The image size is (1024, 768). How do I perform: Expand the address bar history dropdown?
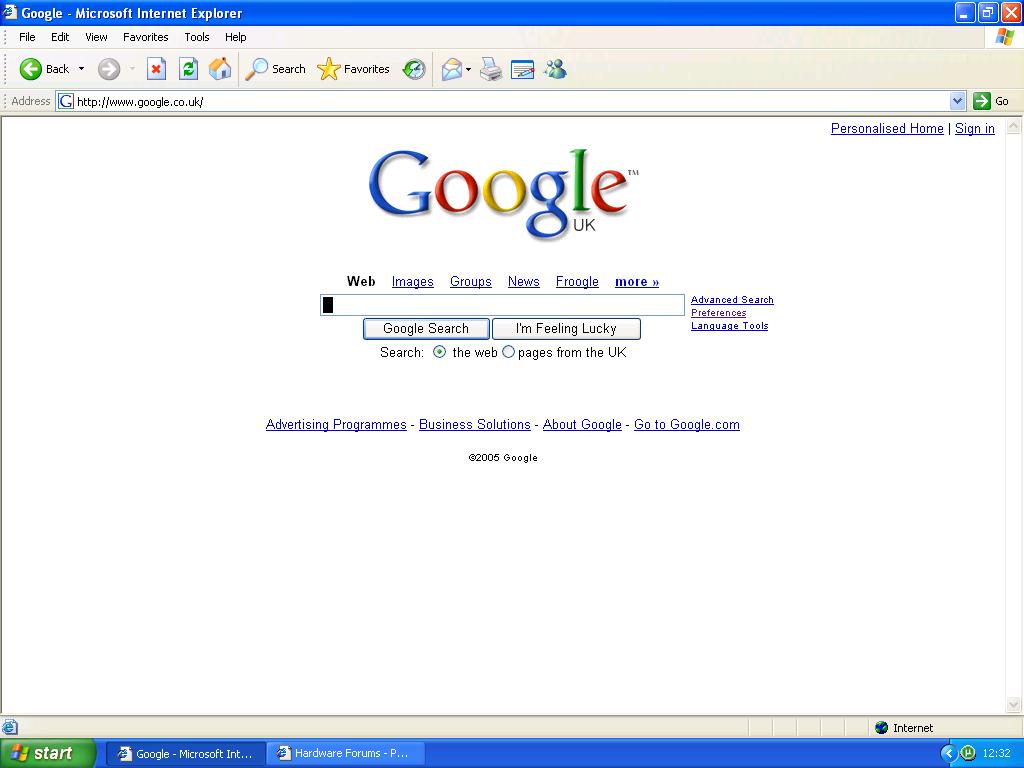[x=957, y=101]
